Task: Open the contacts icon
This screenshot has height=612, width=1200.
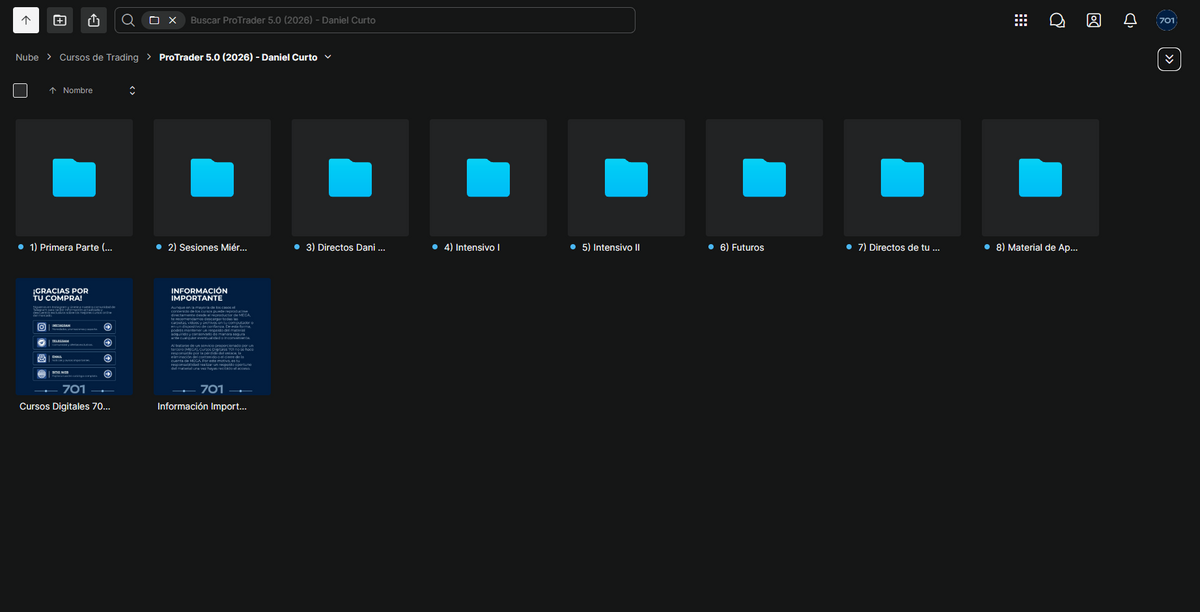Action: tap(1094, 20)
